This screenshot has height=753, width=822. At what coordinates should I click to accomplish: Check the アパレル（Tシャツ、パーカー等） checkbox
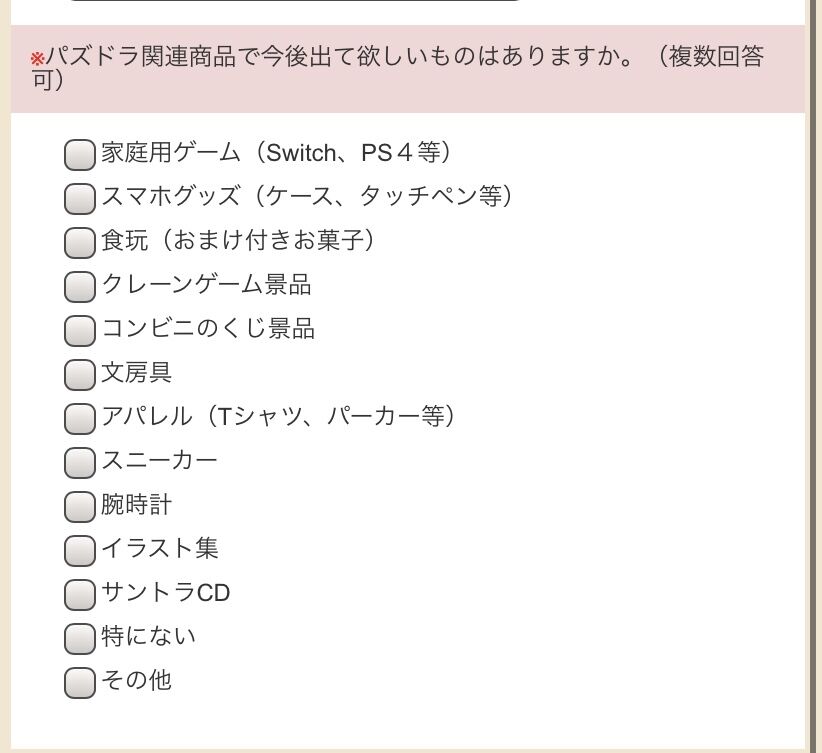80,419
